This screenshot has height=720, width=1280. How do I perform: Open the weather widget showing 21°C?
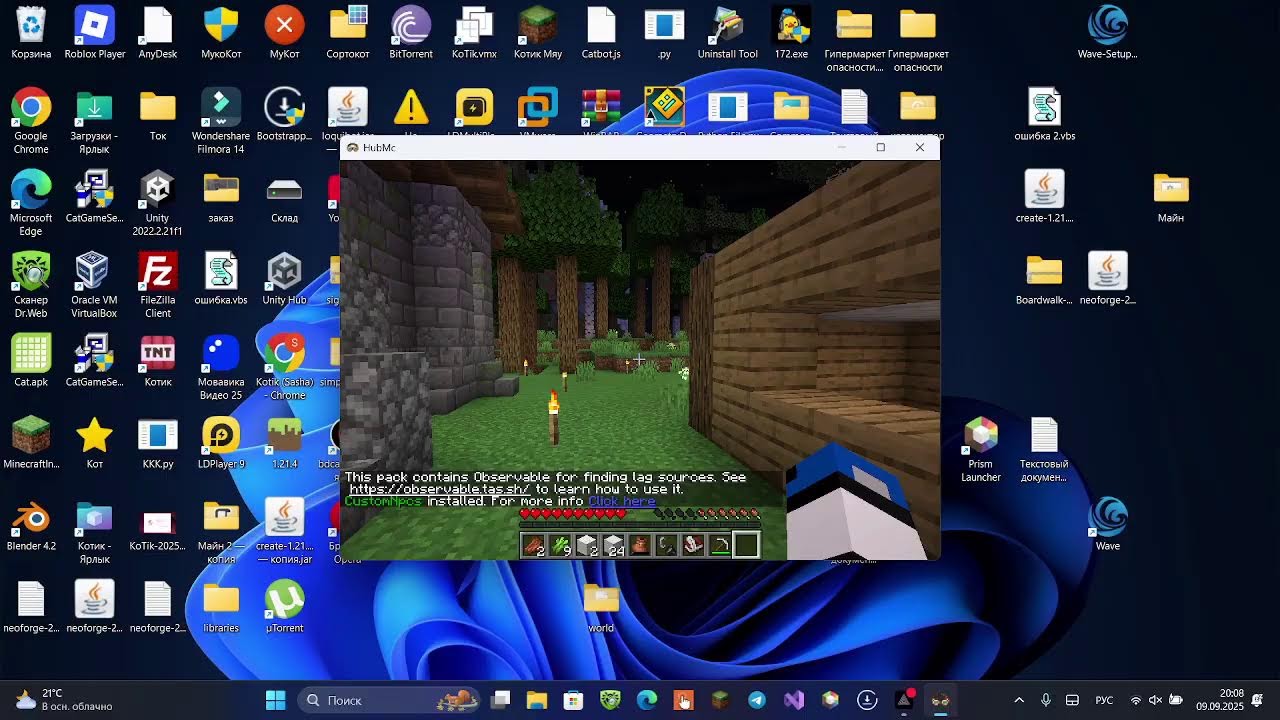click(63, 700)
